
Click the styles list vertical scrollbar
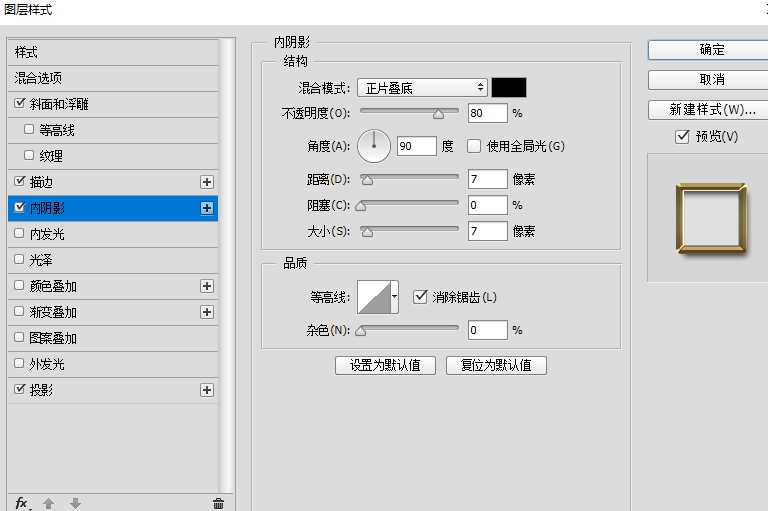[226, 265]
